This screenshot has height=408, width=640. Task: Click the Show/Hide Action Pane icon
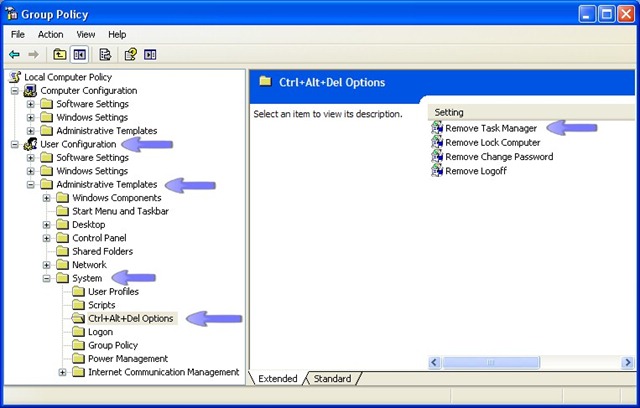click(150, 54)
